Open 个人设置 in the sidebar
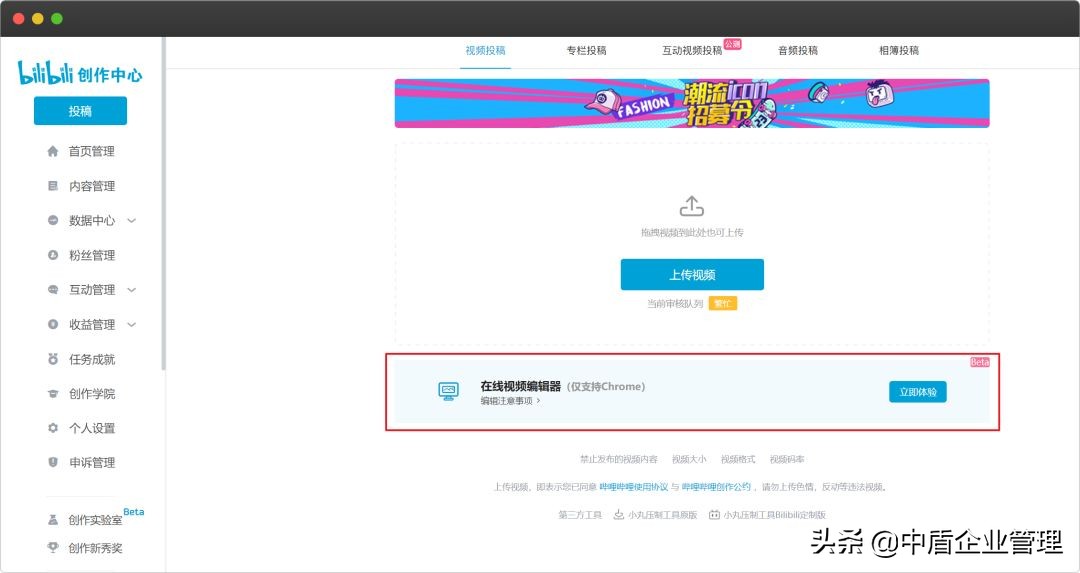This screenshot has width=1080, height=573. 92,428
